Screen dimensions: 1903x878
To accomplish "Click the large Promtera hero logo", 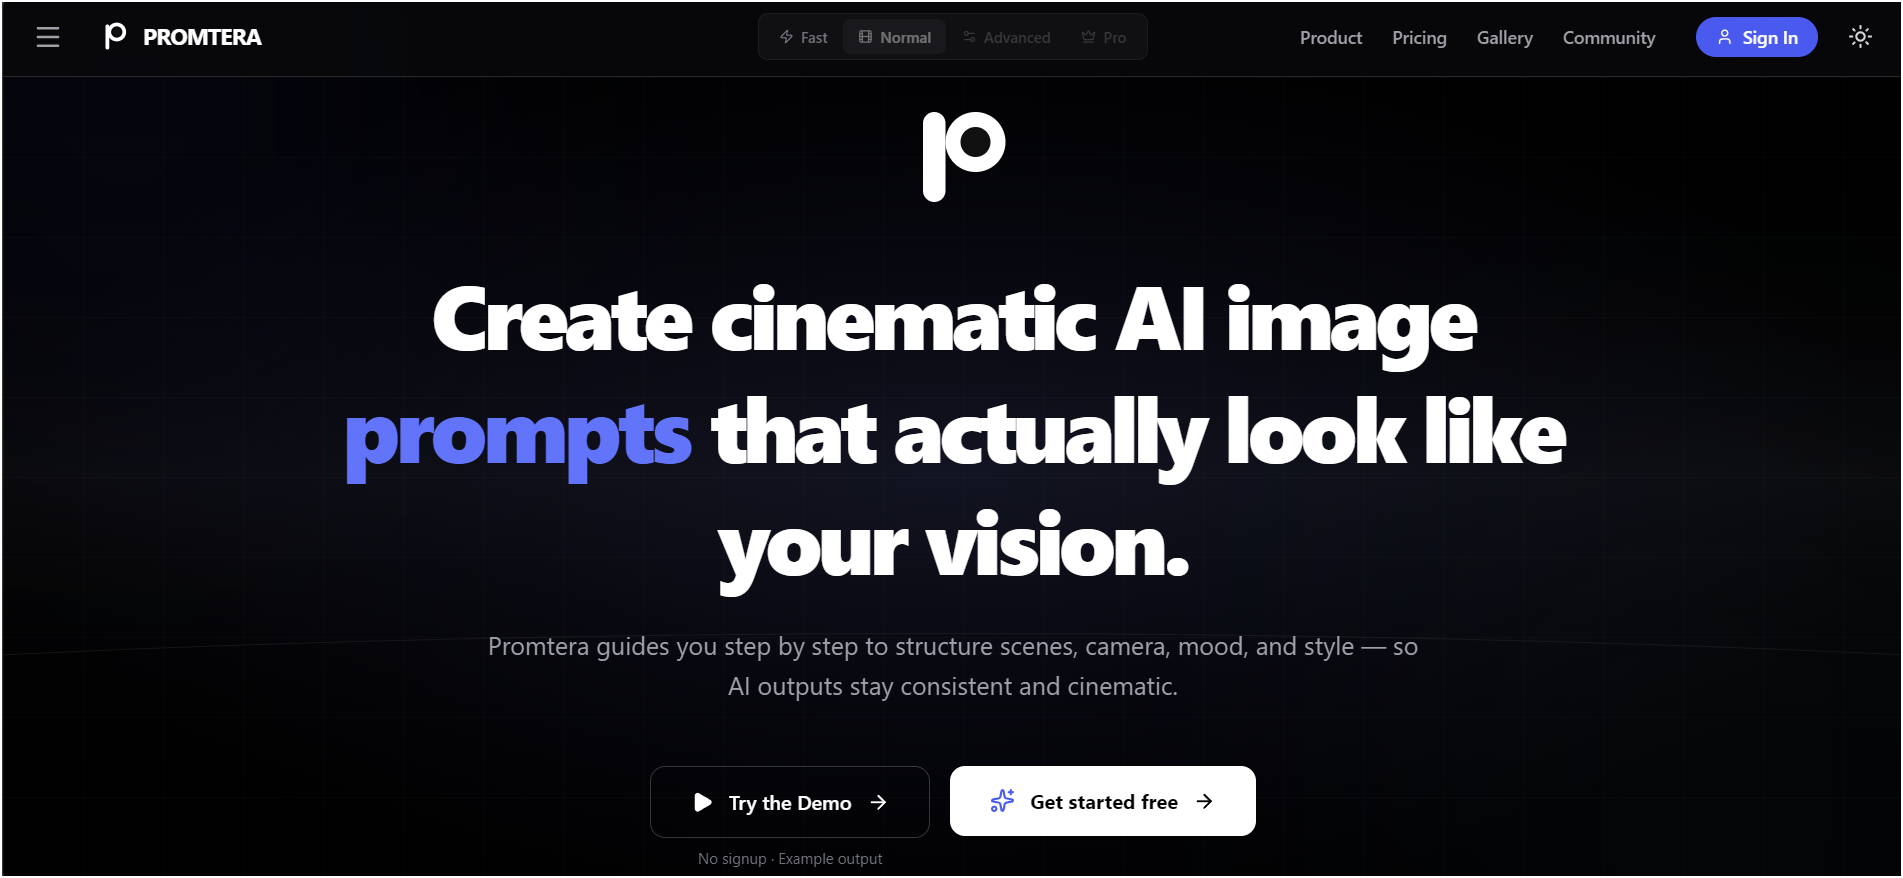I will (x=963, y=156).
